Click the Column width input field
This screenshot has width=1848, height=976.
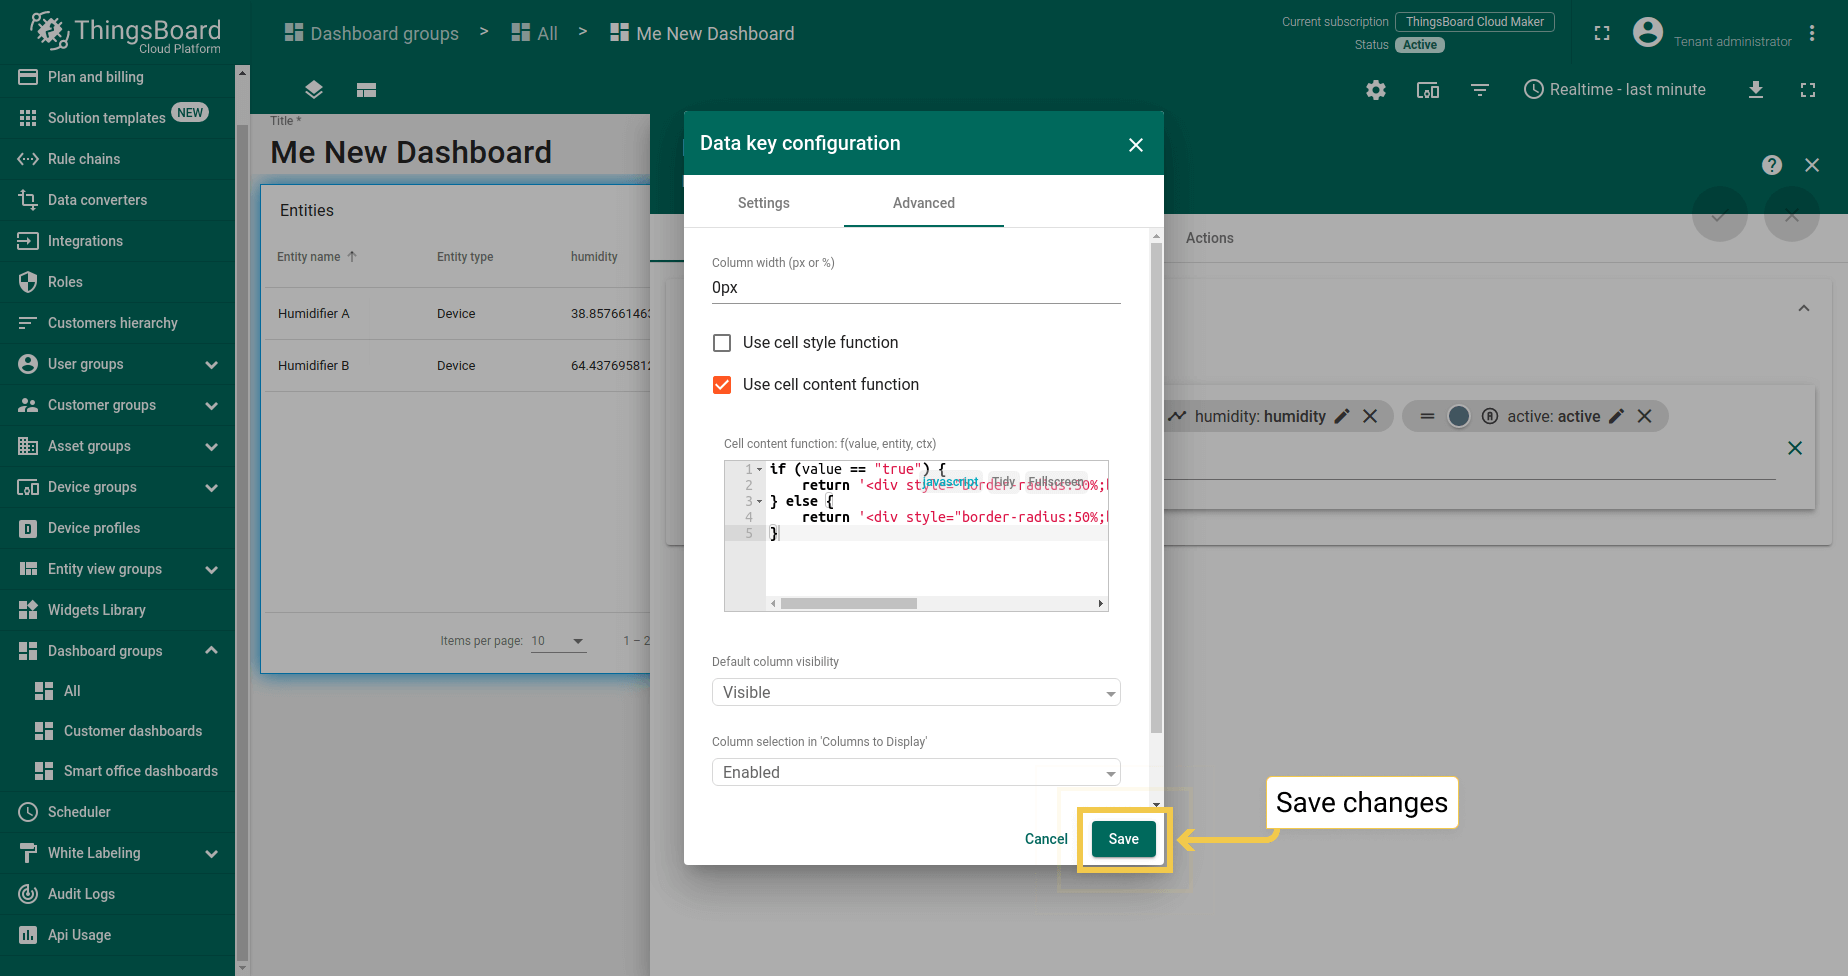916,288
